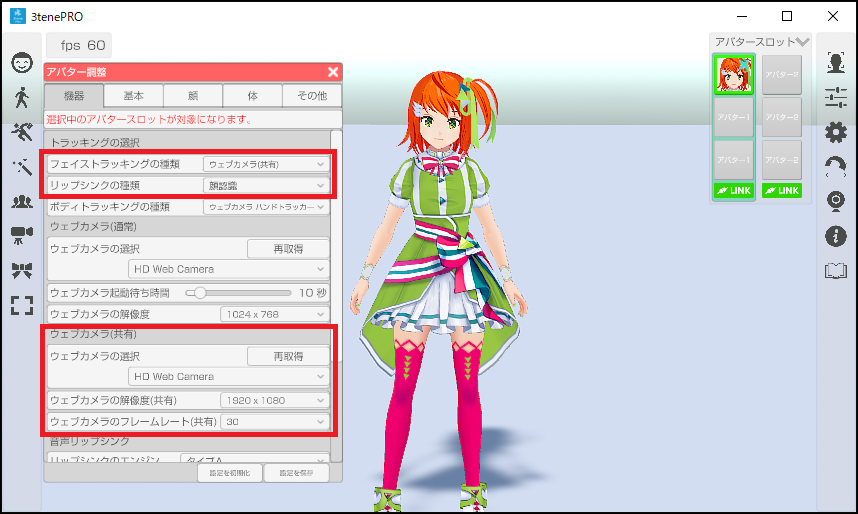Screen dimensions: 858x514
Task: Open HD Web Camera dropdown under ウェブカメラ(共有)
Action: pos(229,377)
